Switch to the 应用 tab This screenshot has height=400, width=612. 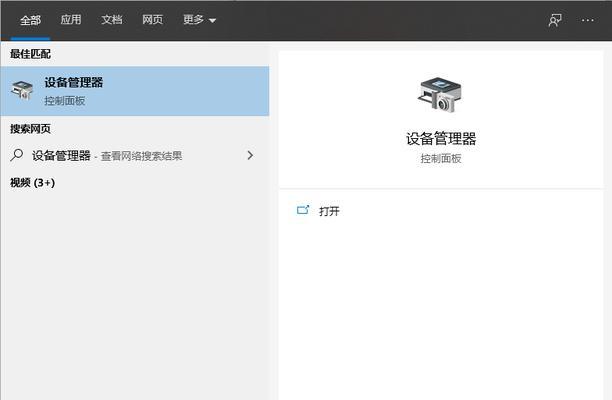(x=71, y=20)
